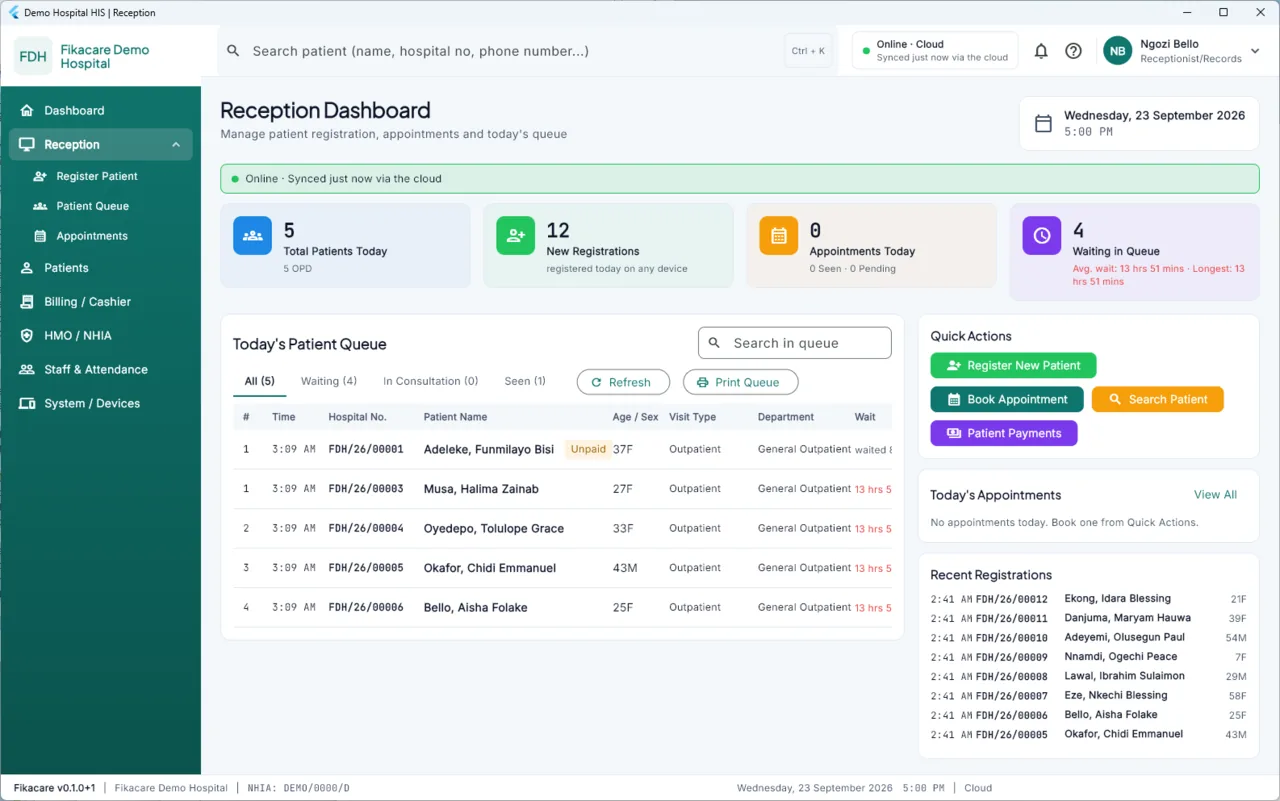The width and height of the screenshot is (1280, 801).
Task: Click the FDH hospital logo
Action: 33,56
